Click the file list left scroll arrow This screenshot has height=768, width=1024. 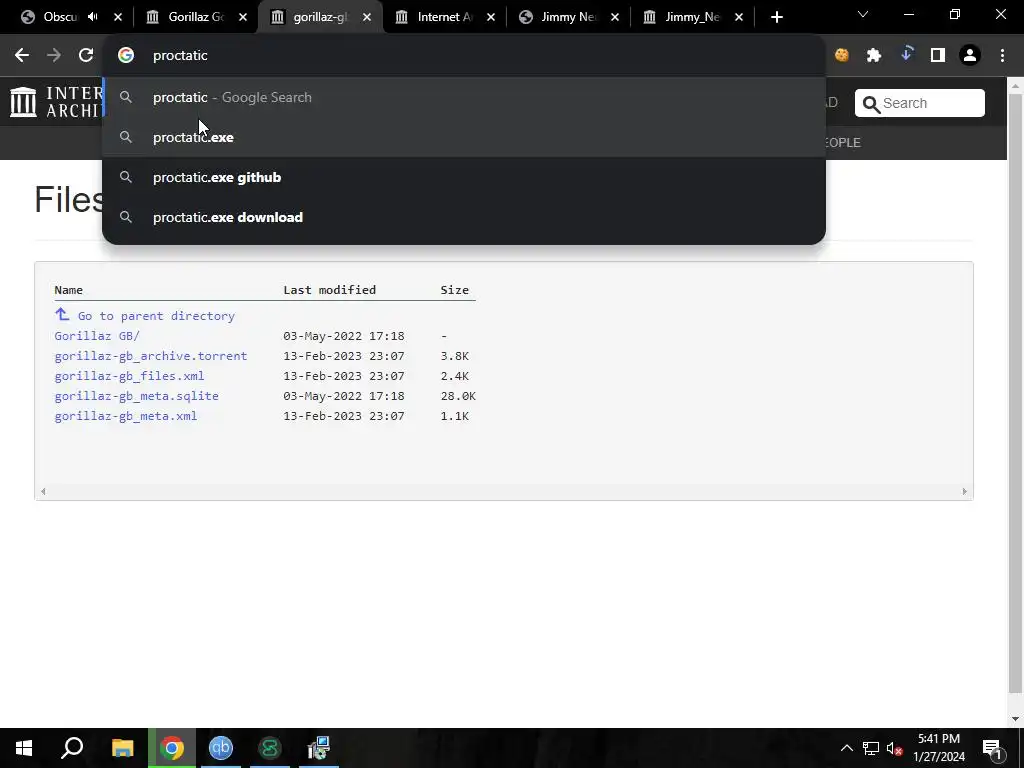click(x=43, y=492)
